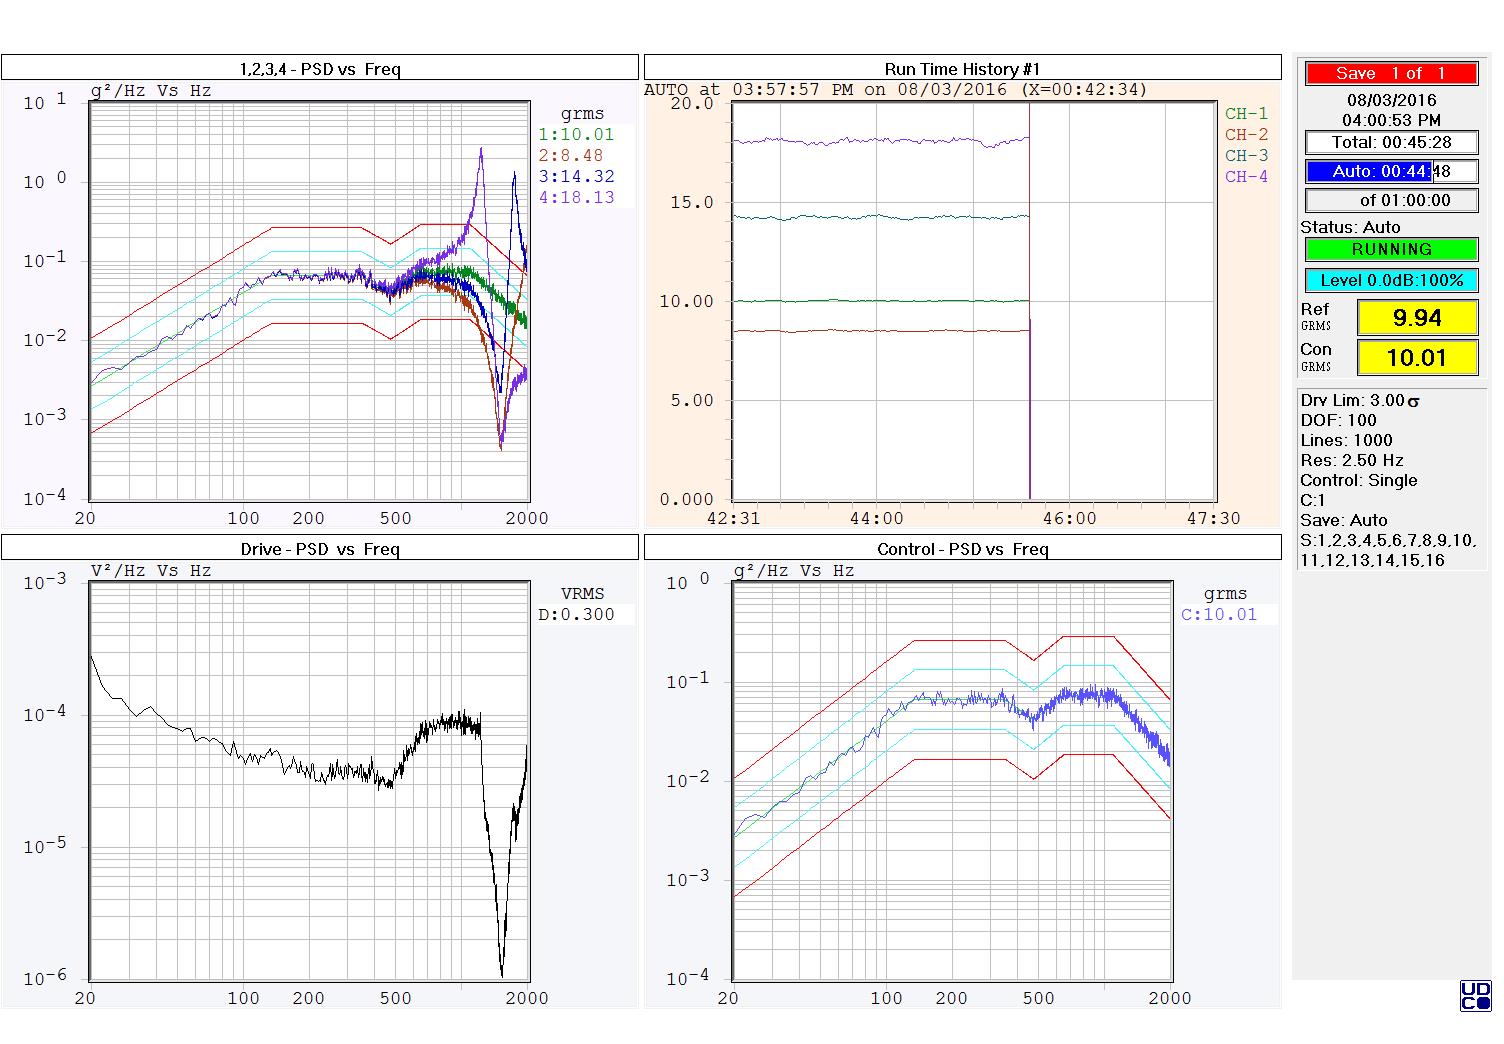Viewport: 1504px width, 1044px height.
Task: Open the Drive - PSD vs Freq title bar
Action: click(320, 548)
